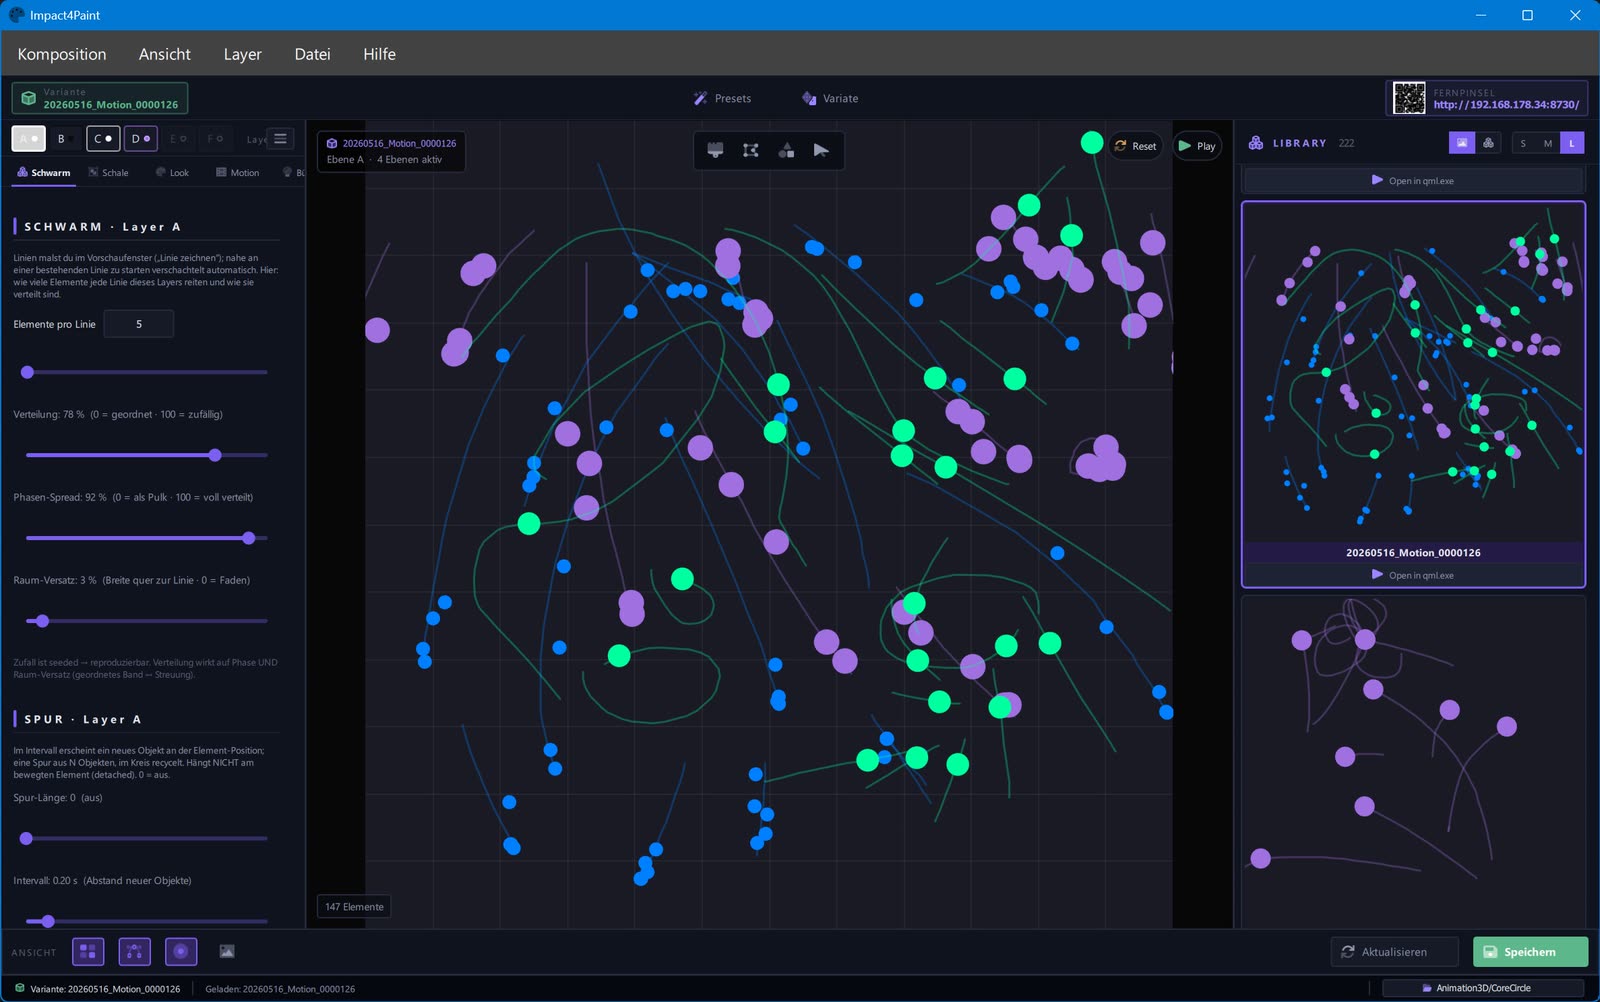Screen dimensions: 1600x1002
Task: Click the background image view icon
Action: (227, 951)
